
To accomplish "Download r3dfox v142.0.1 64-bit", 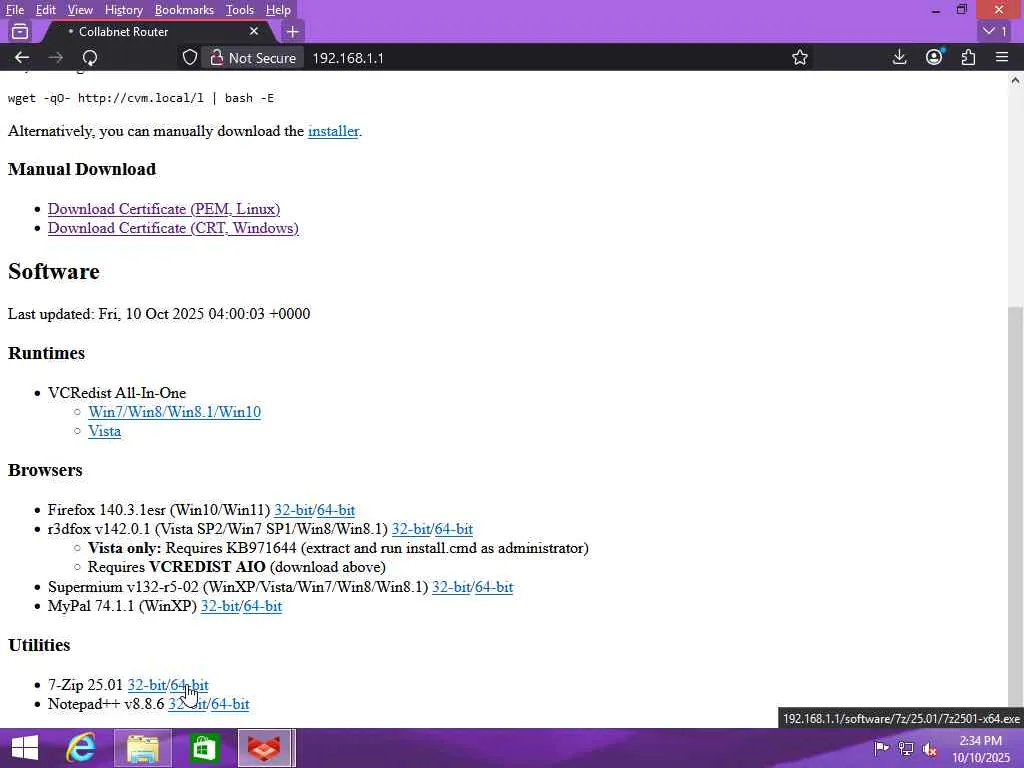I will (x=453, y=528).
